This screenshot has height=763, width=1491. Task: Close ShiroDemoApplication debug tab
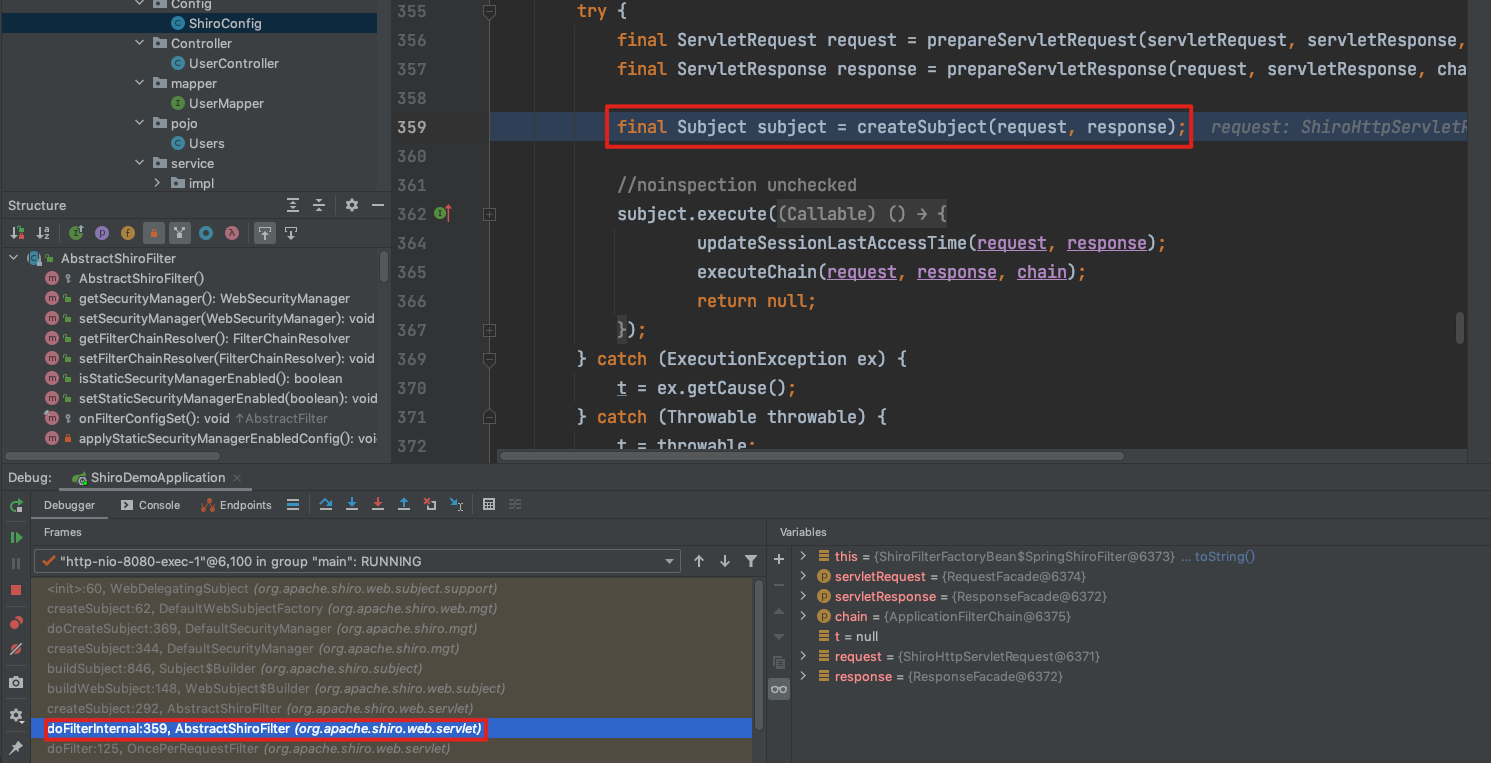[236, 478]
